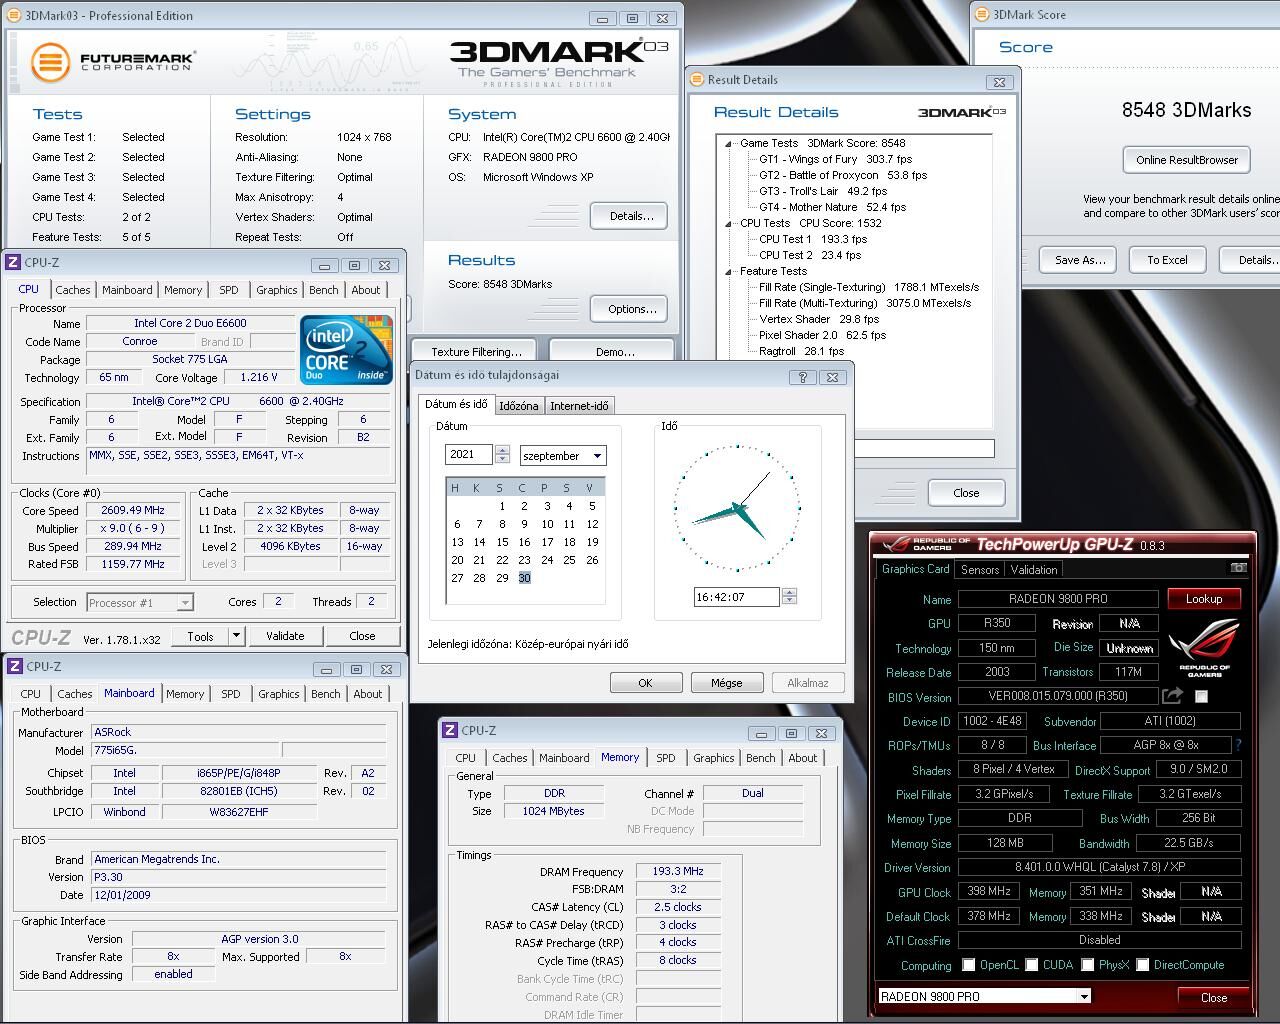Image resolution: width=1280 pixels, height=1024 pixels.
Task: Click the date-time dialog help question mark button
Action: pyautogui.click(x=802, y=377)
